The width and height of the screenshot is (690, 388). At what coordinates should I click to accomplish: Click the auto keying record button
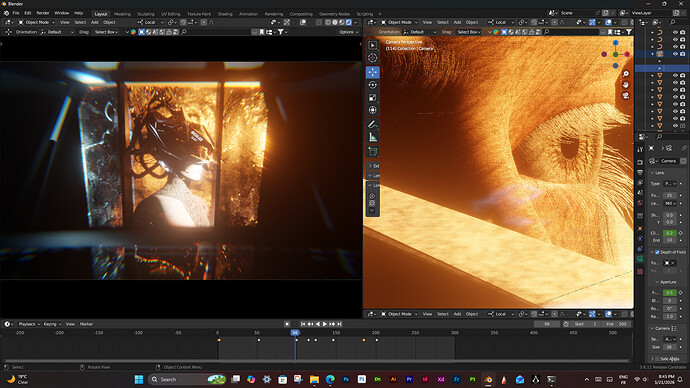[287, 324]
